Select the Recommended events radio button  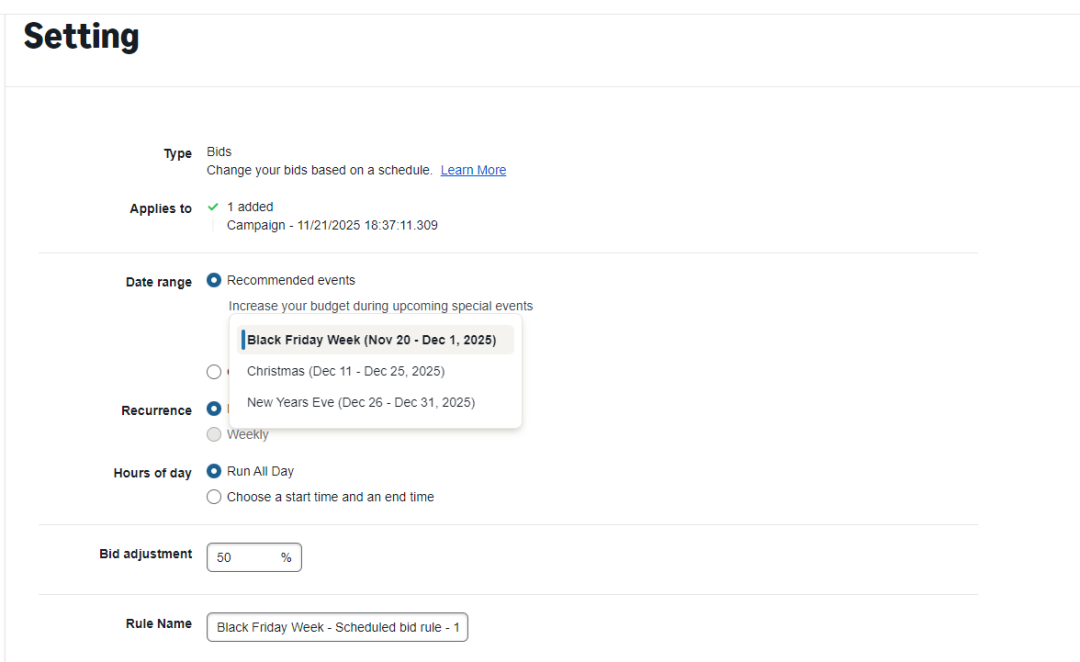(214, 281)
